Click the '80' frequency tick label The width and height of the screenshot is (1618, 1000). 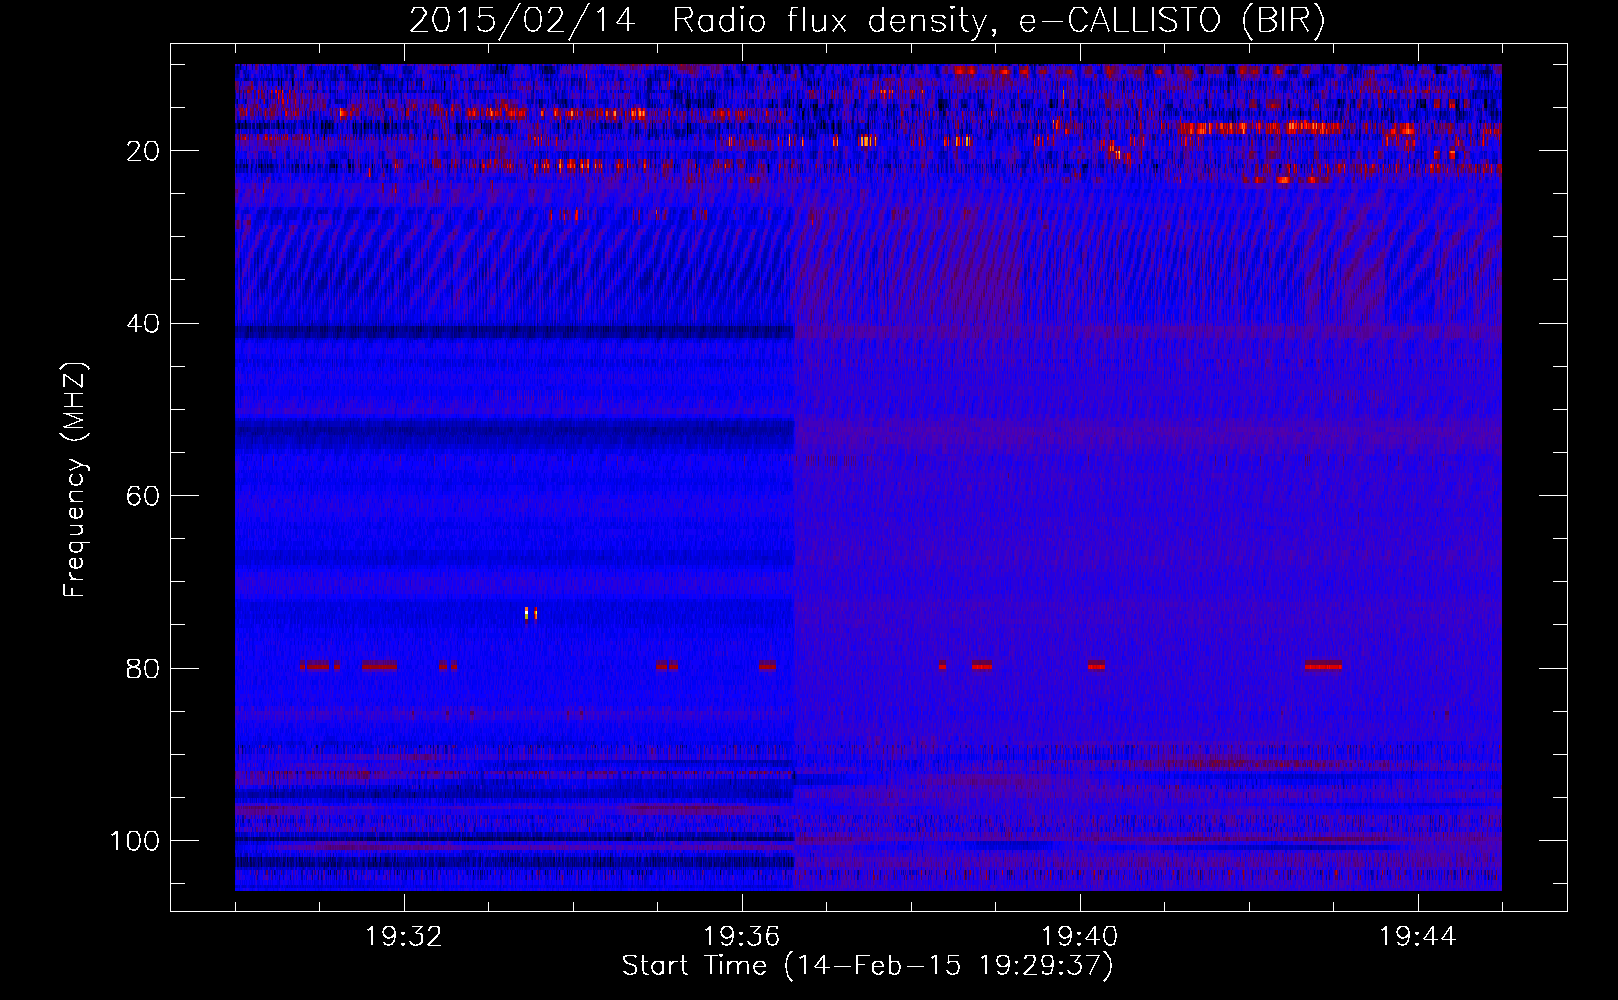click(143, 668)
